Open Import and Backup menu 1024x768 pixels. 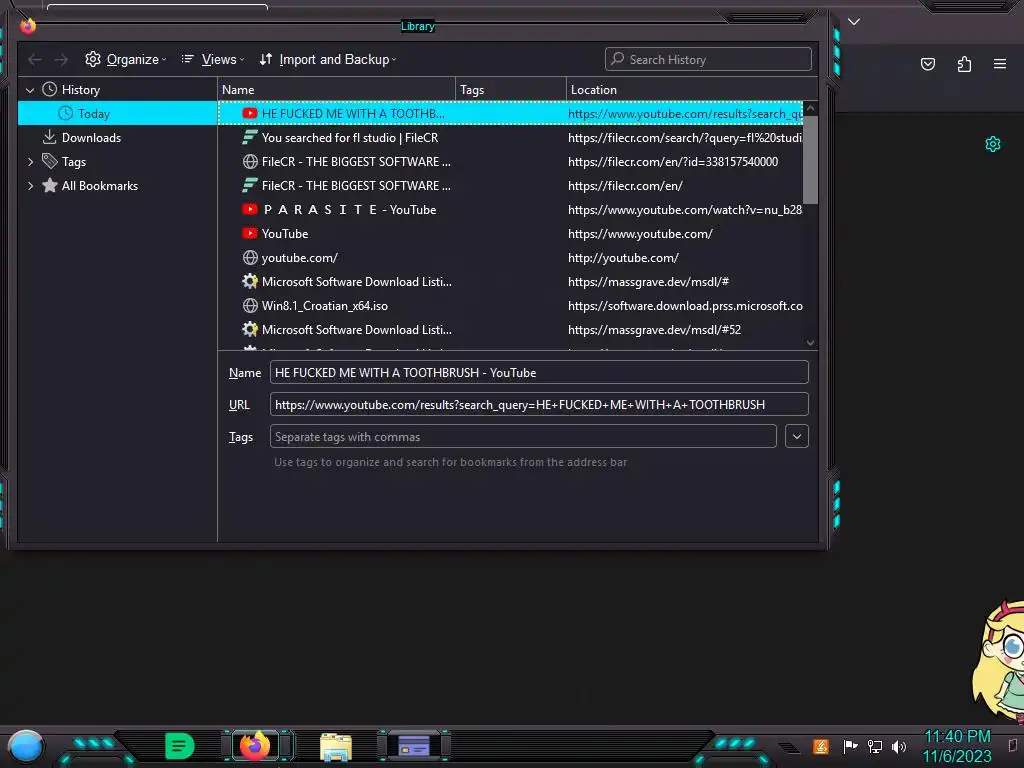coord(328,59)
